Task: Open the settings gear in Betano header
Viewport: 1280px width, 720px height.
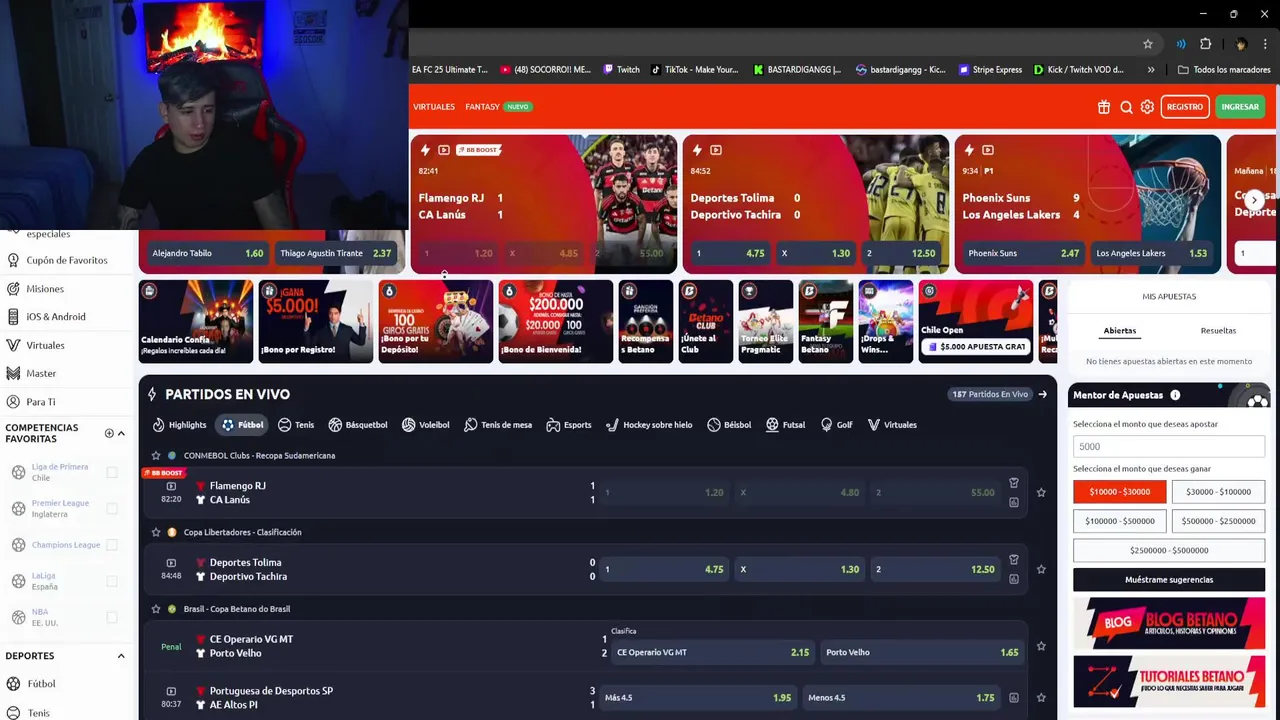Action: (1147, 107)
